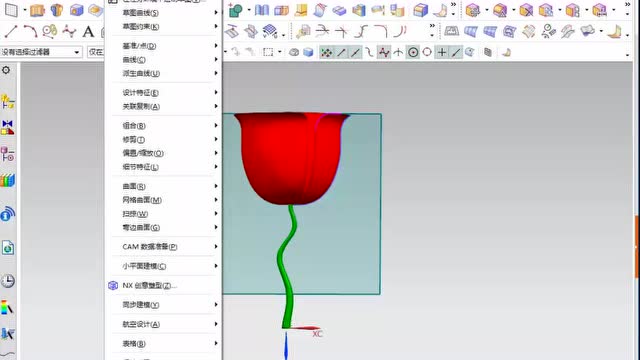
Task: Open the Constraint Navigator sidebar tab
Action: click(x=8, y=128)
